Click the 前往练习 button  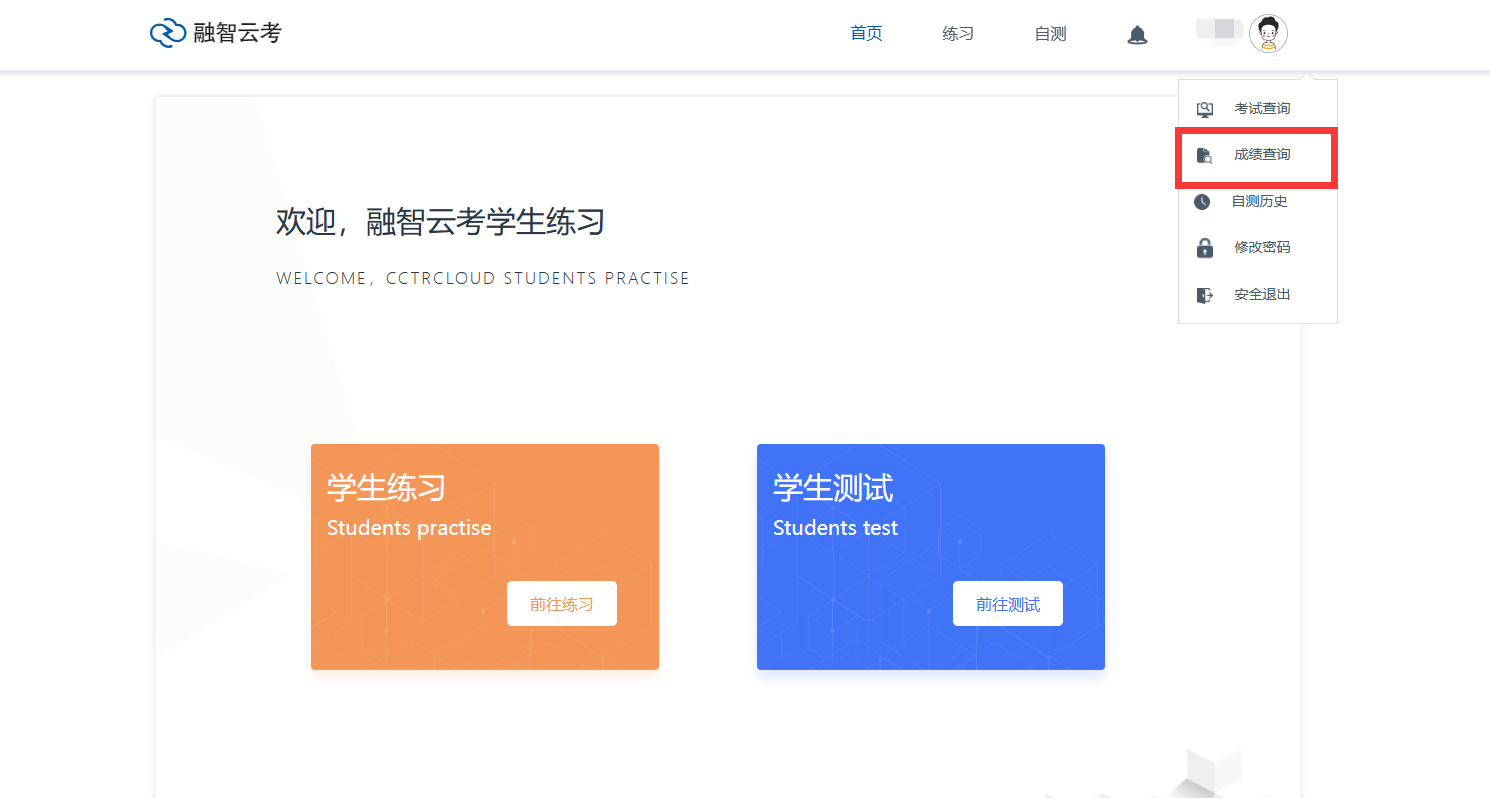(x=562, y=604)
